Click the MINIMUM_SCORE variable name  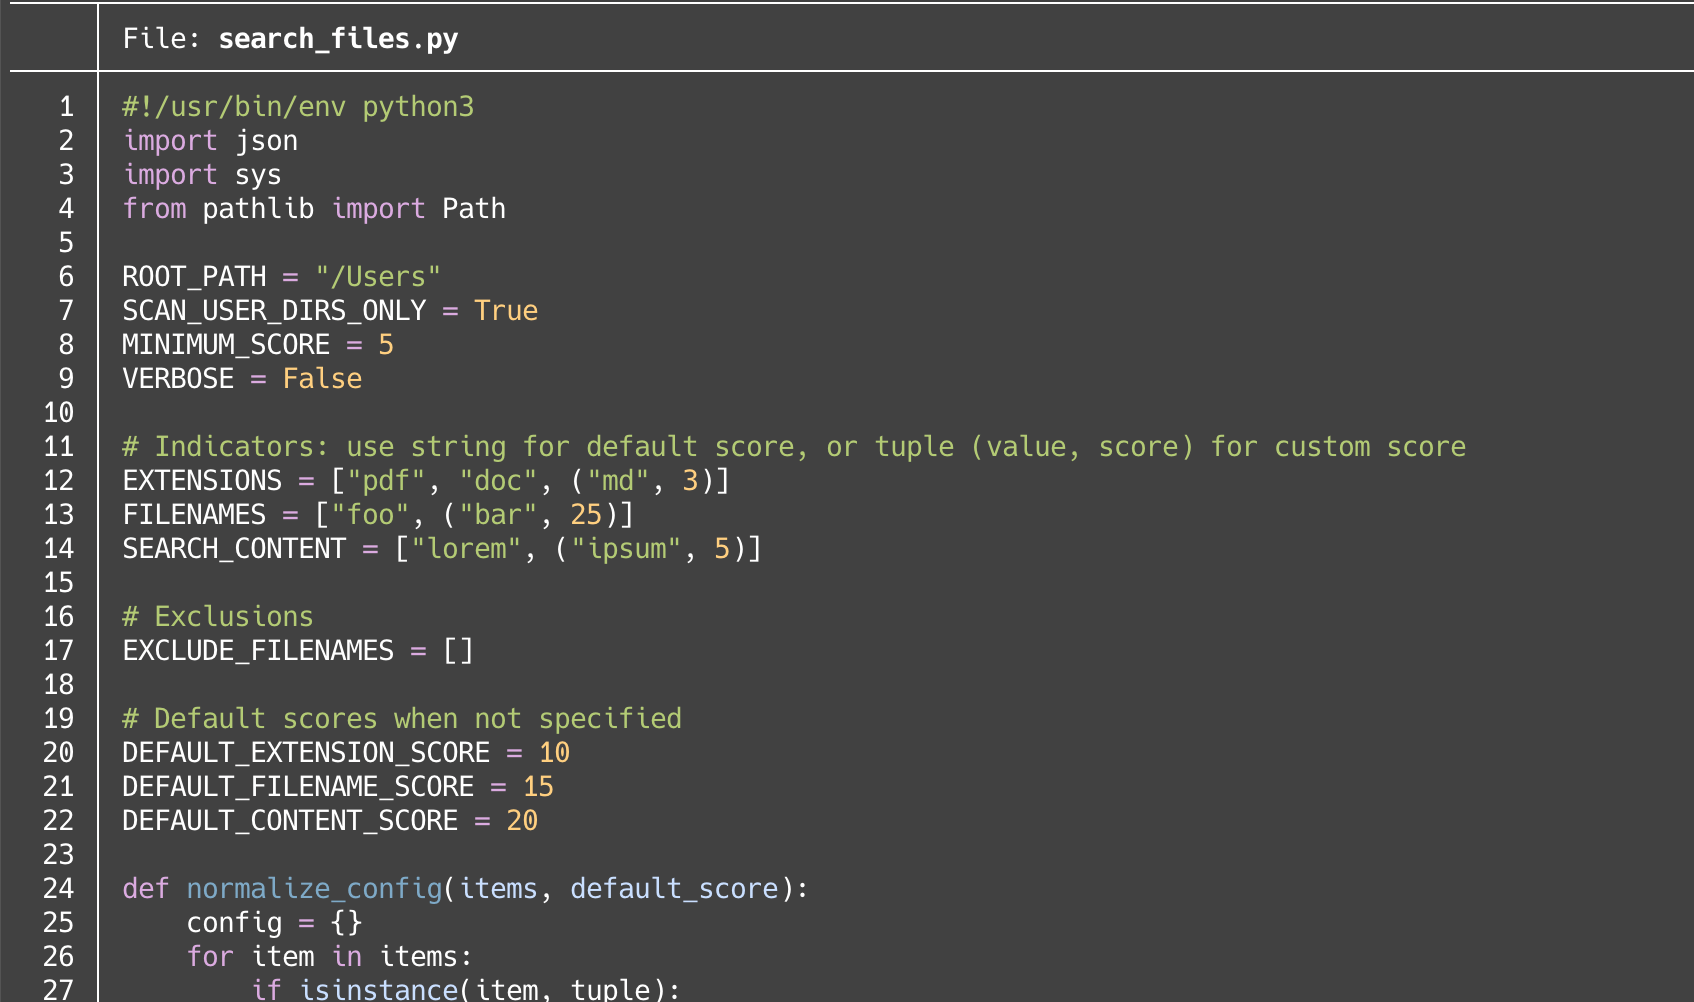(x=226, y=345)
